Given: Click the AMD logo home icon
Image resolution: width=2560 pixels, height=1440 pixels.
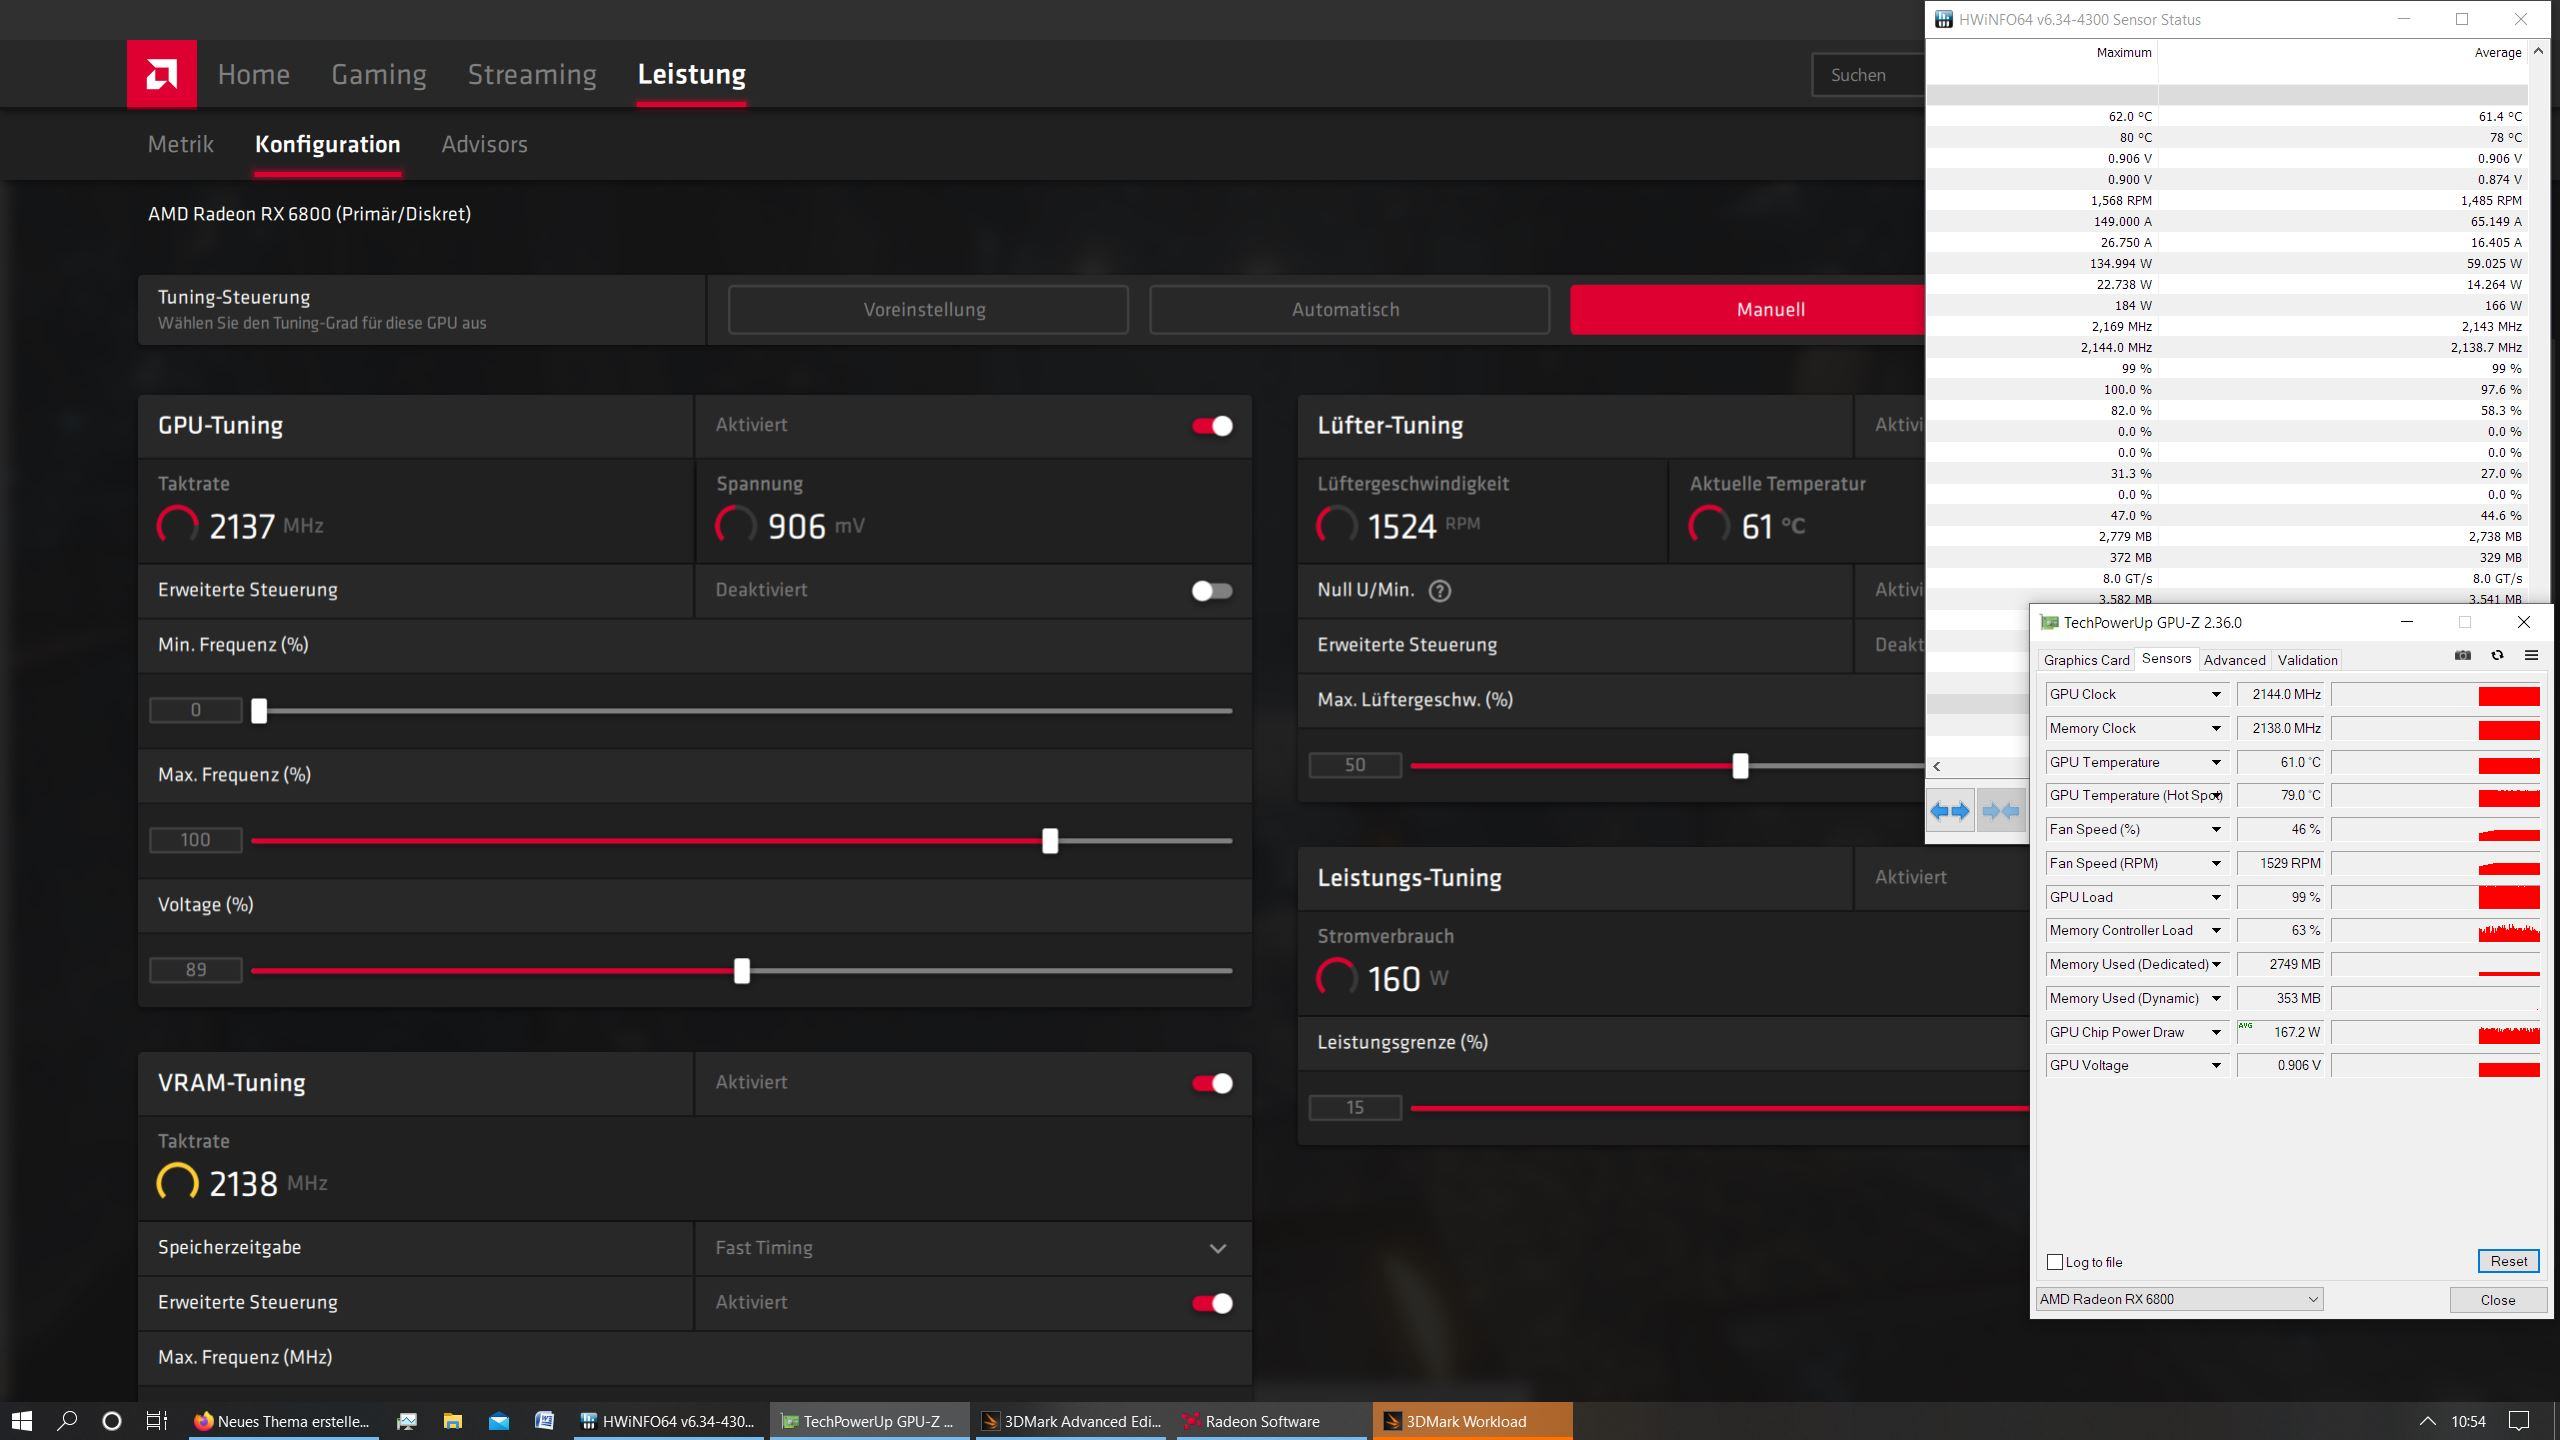Looking at the screenshot, I should (x=161, y=74).
